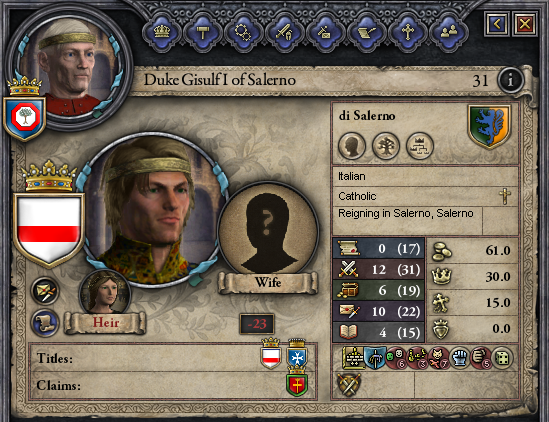
Task: Open the religion cross tab icon
Action: [x=408, y=33]
